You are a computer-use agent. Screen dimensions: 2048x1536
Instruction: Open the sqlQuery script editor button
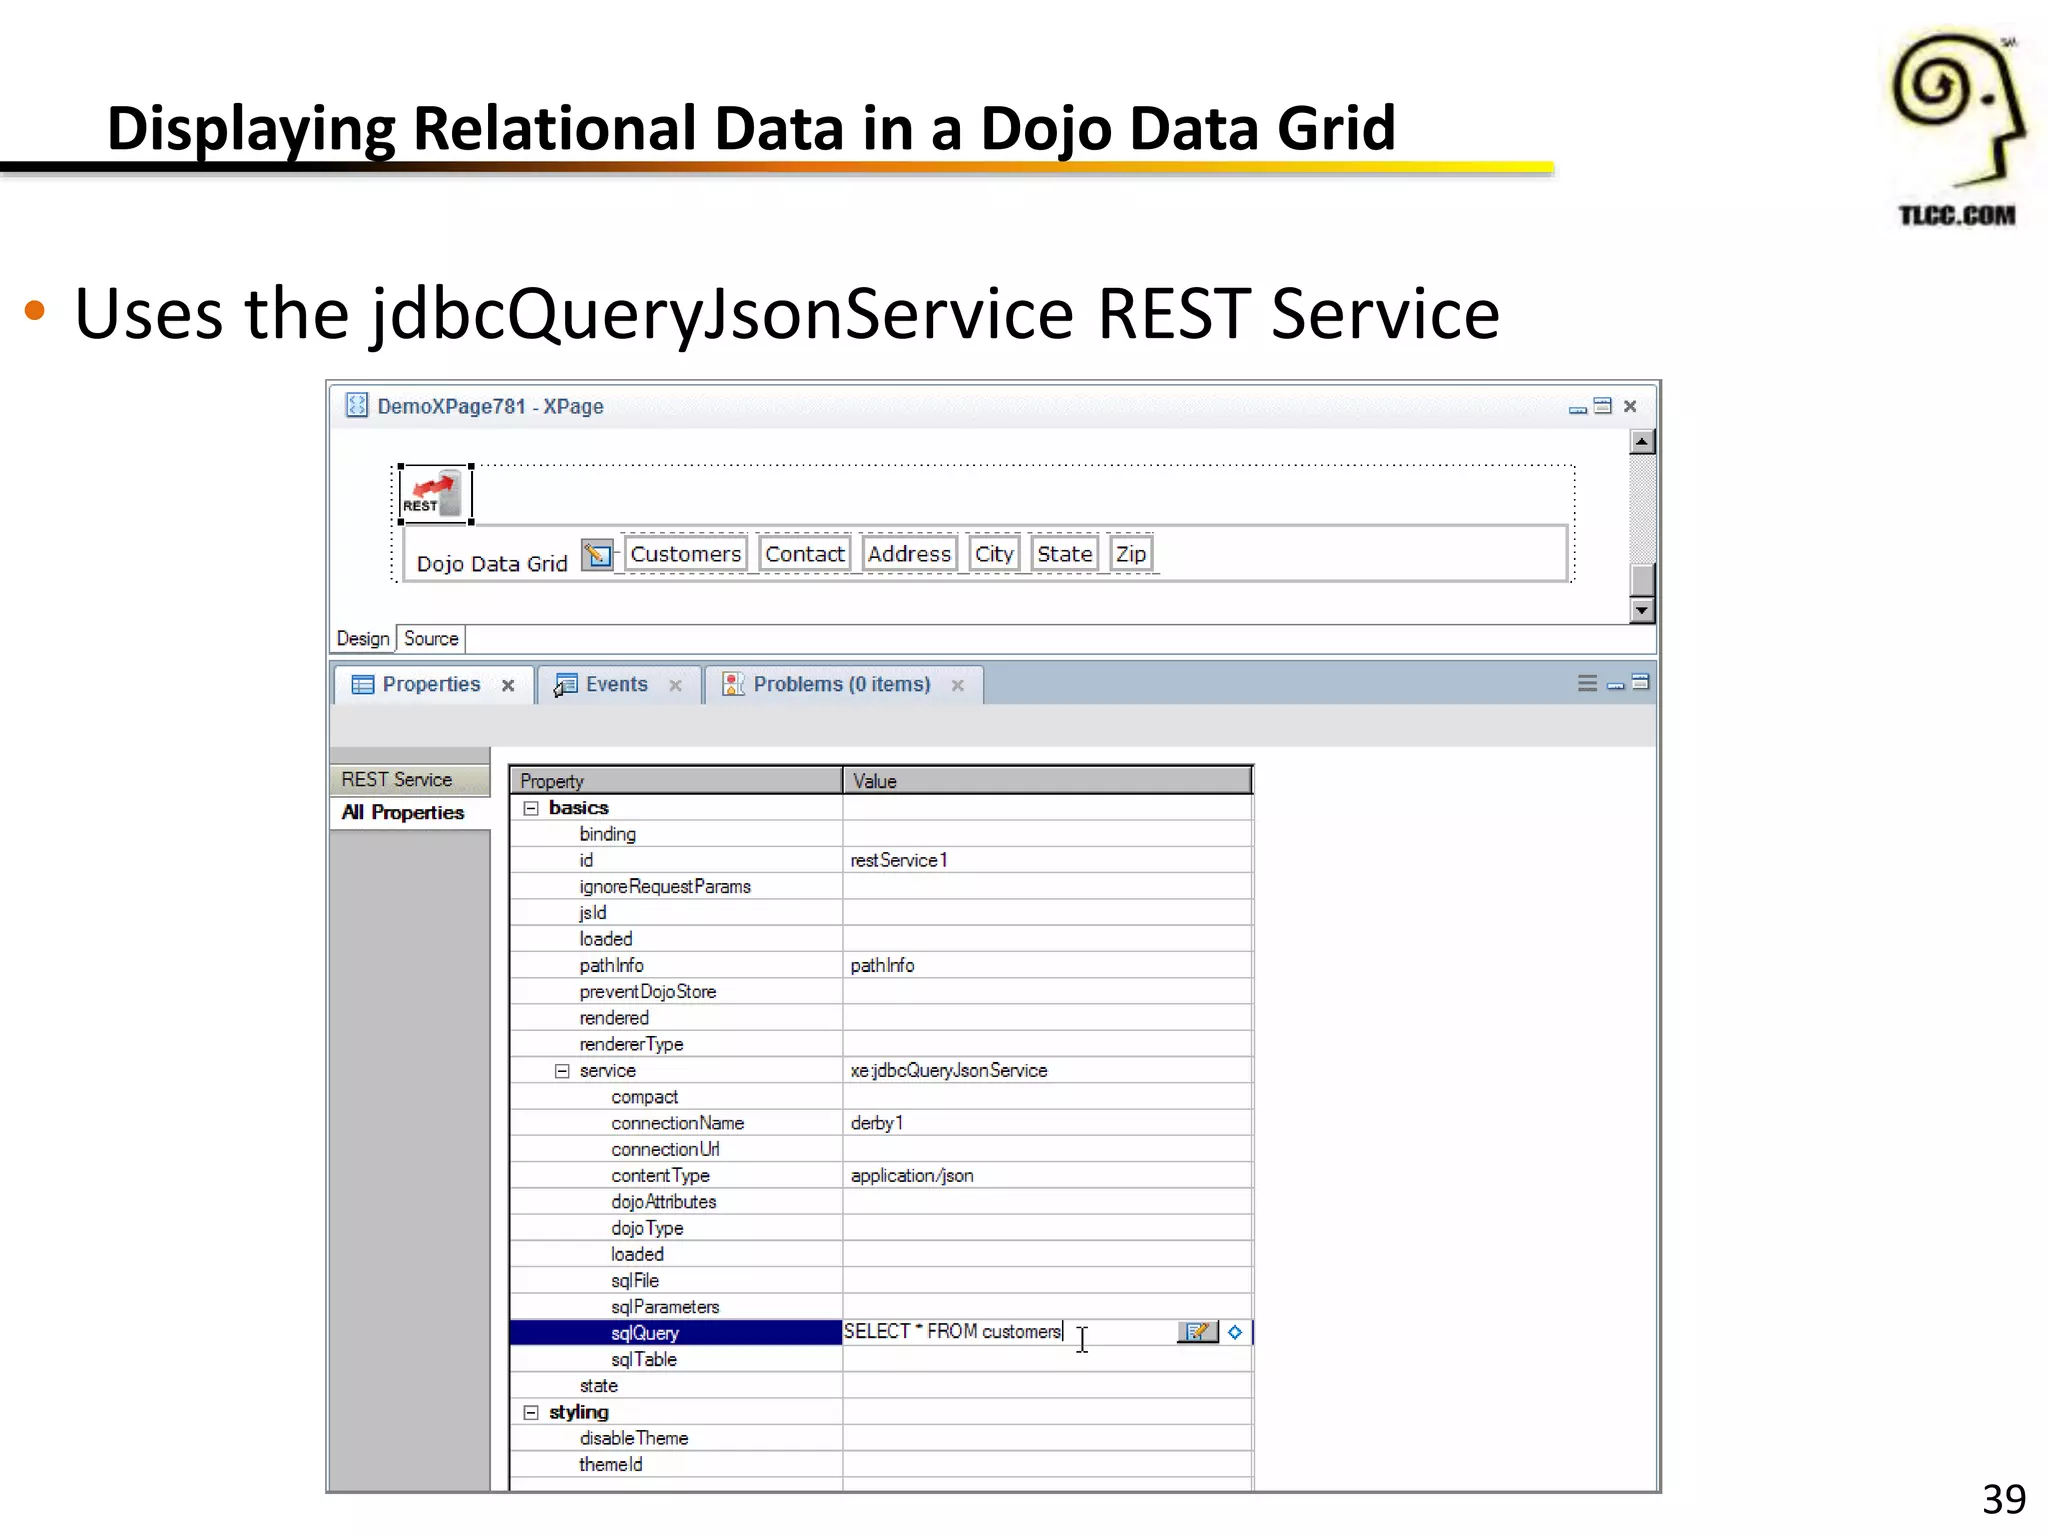tap(1197, 1332)
